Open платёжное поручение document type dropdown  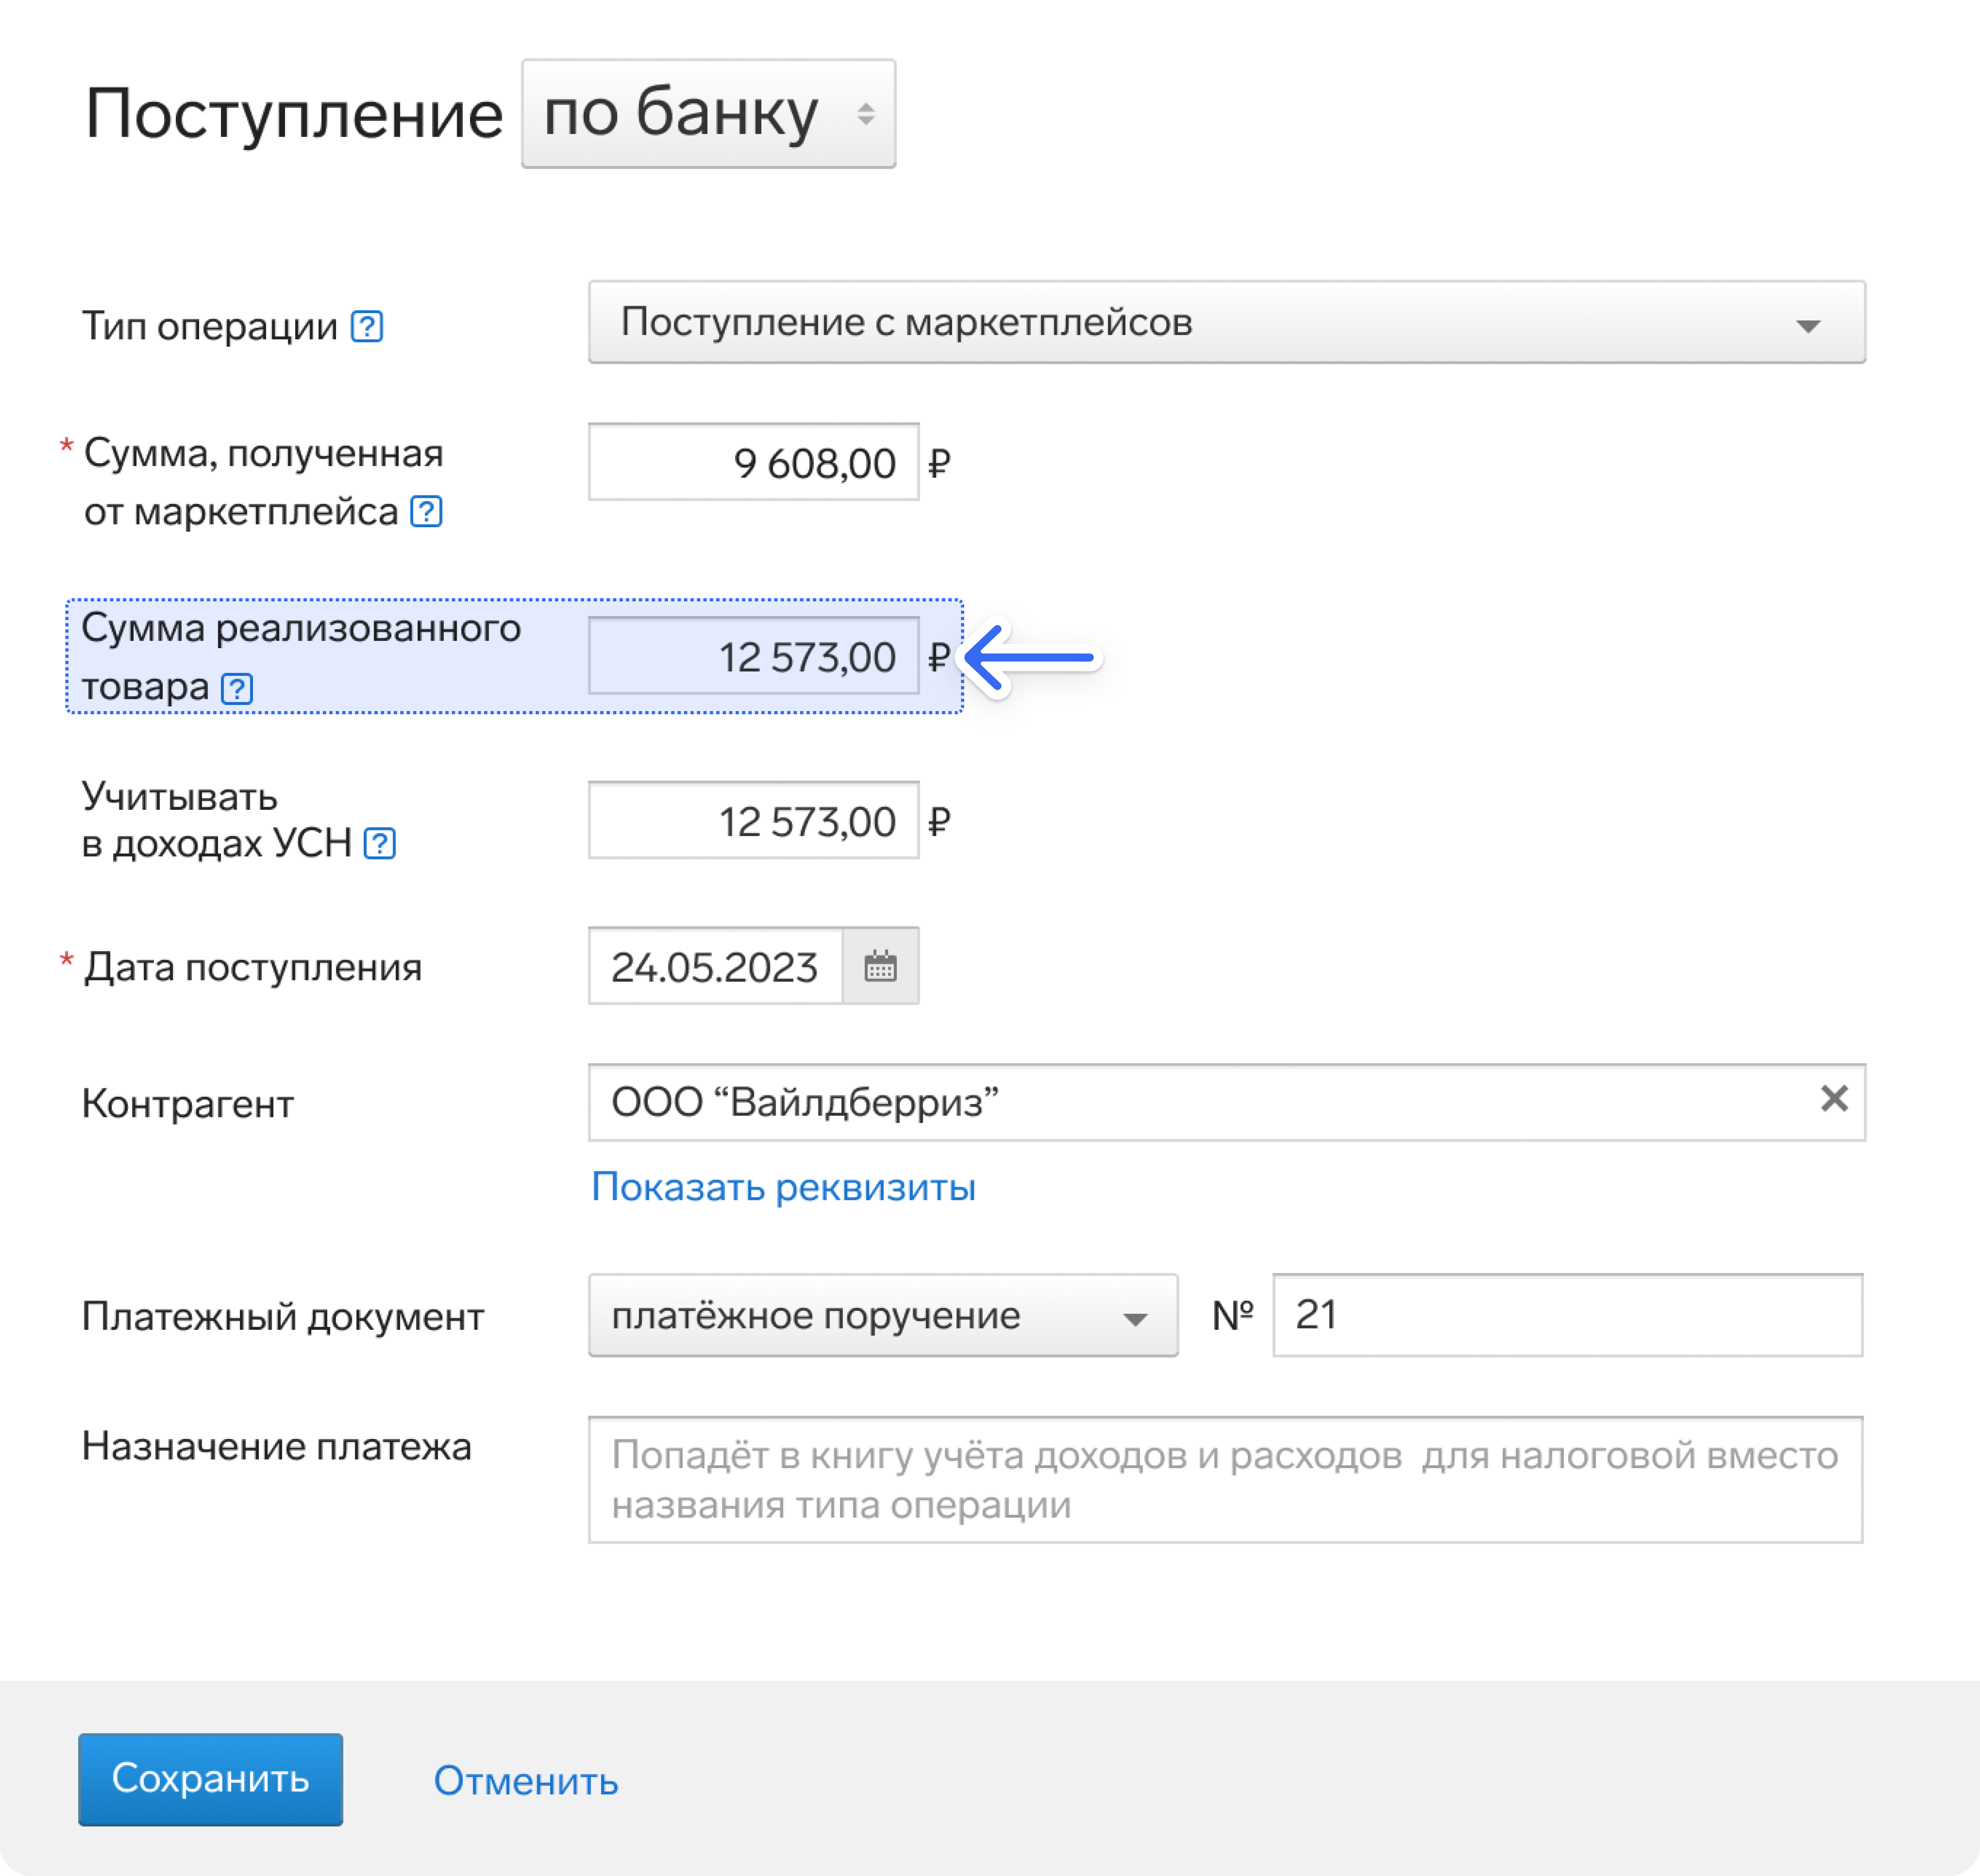pos(883,1315)
